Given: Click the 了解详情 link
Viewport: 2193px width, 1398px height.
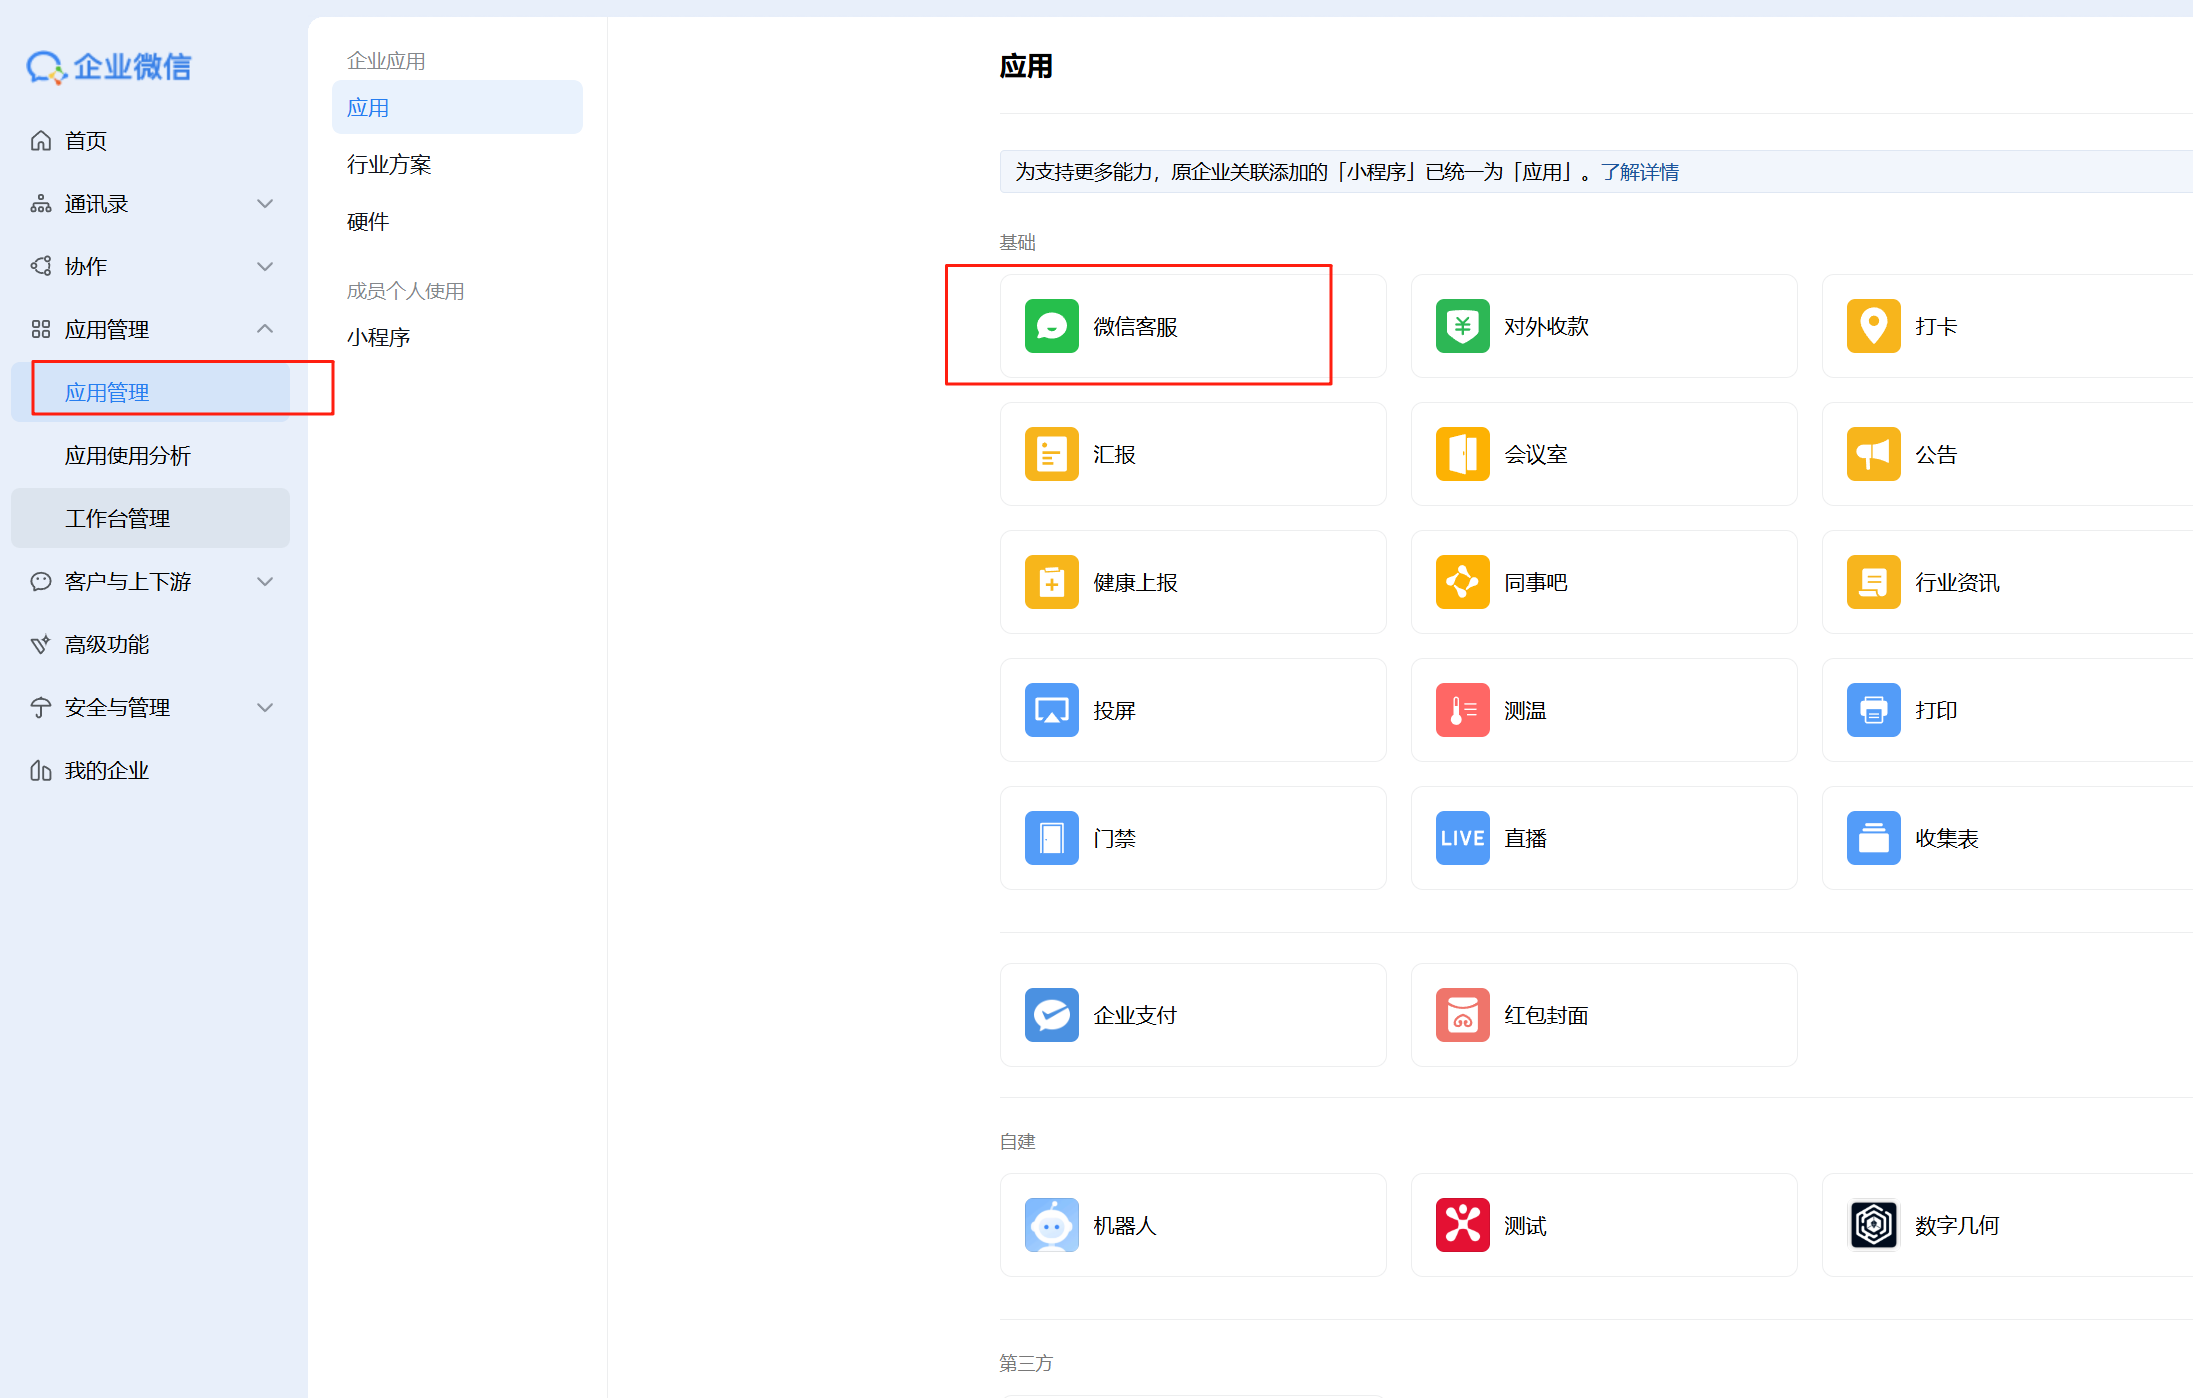Looking at the screenshot, I should pos(1640,172).
